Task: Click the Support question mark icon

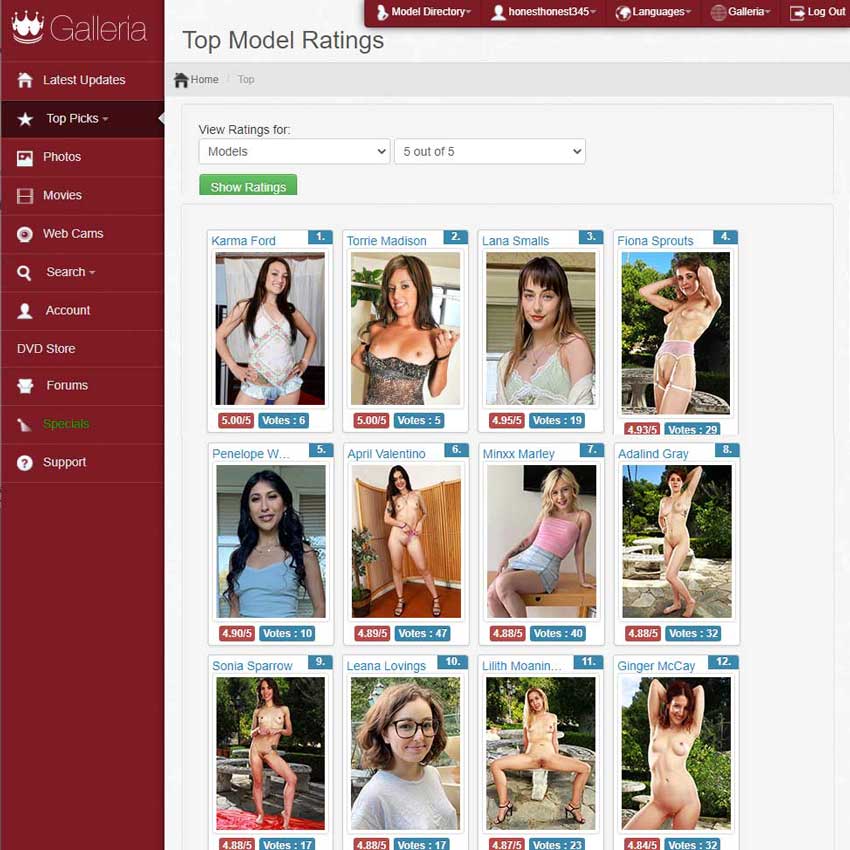Action: coord(25,463)
